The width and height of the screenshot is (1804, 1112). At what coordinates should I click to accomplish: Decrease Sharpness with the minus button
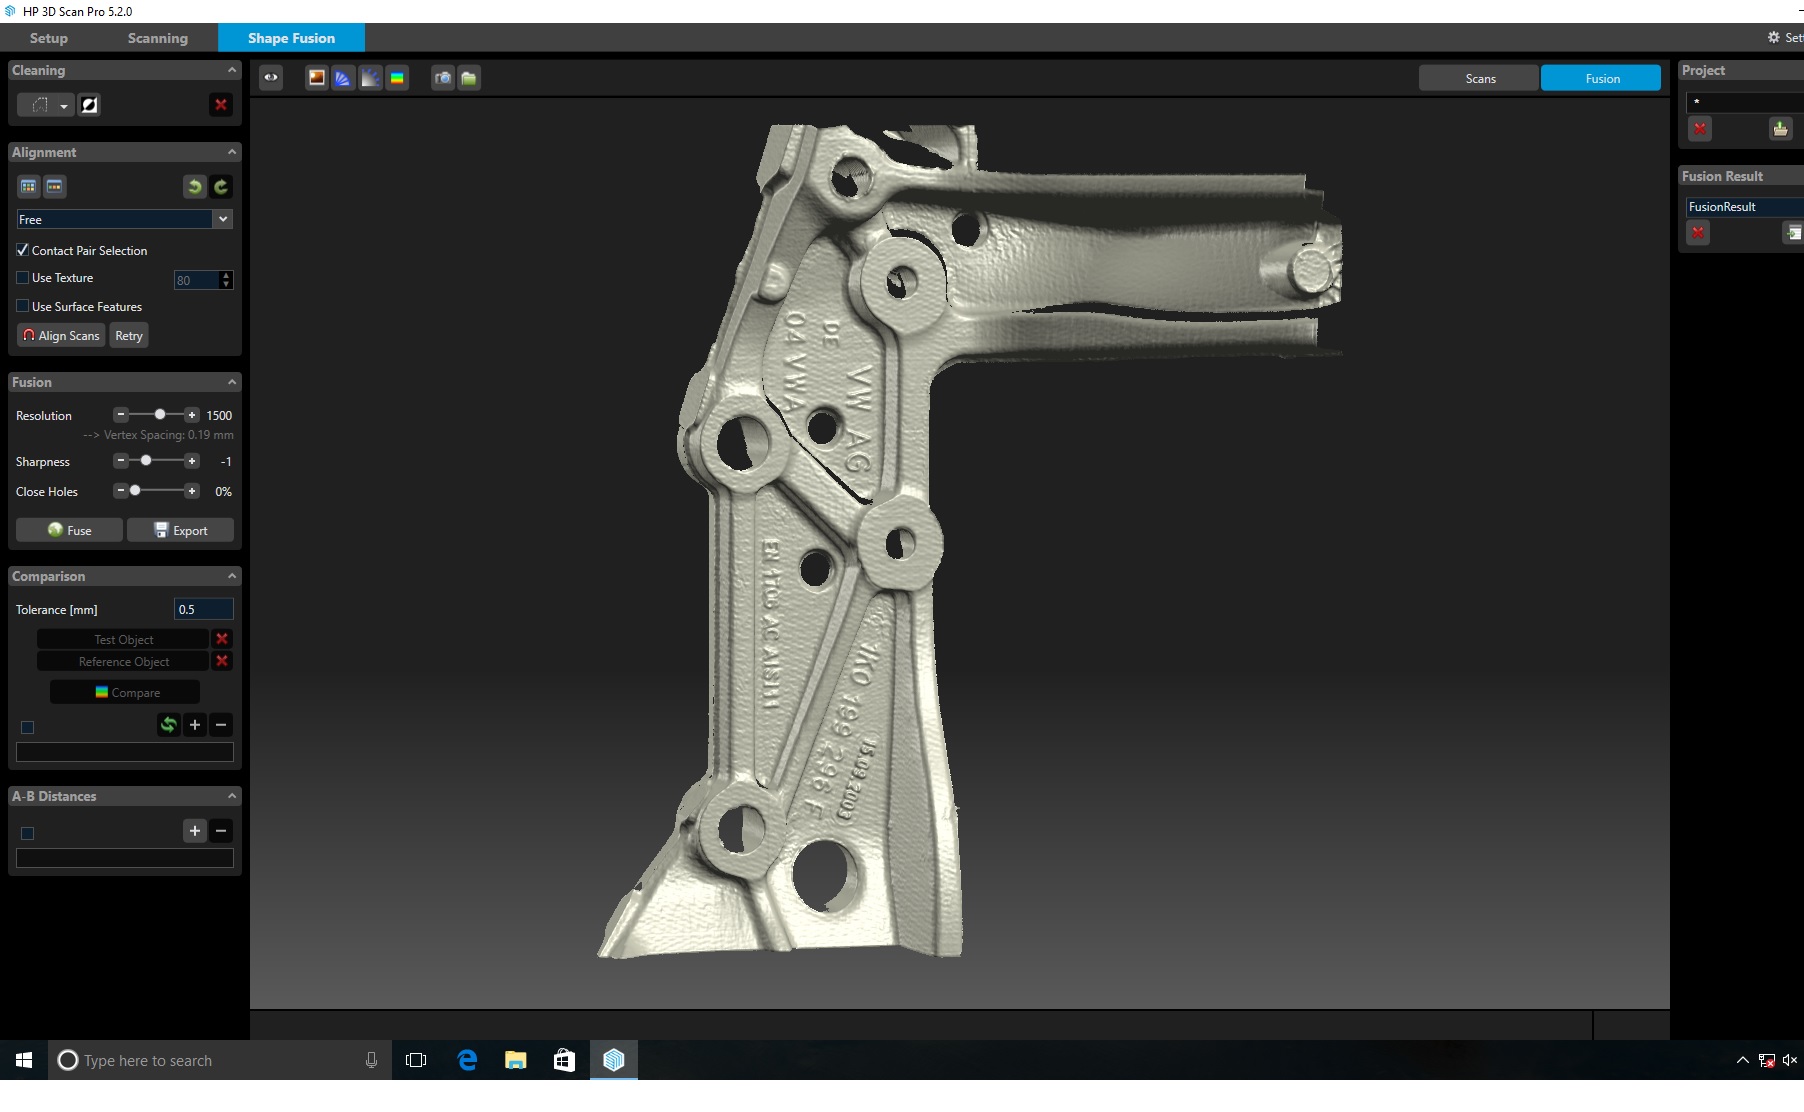121,461
